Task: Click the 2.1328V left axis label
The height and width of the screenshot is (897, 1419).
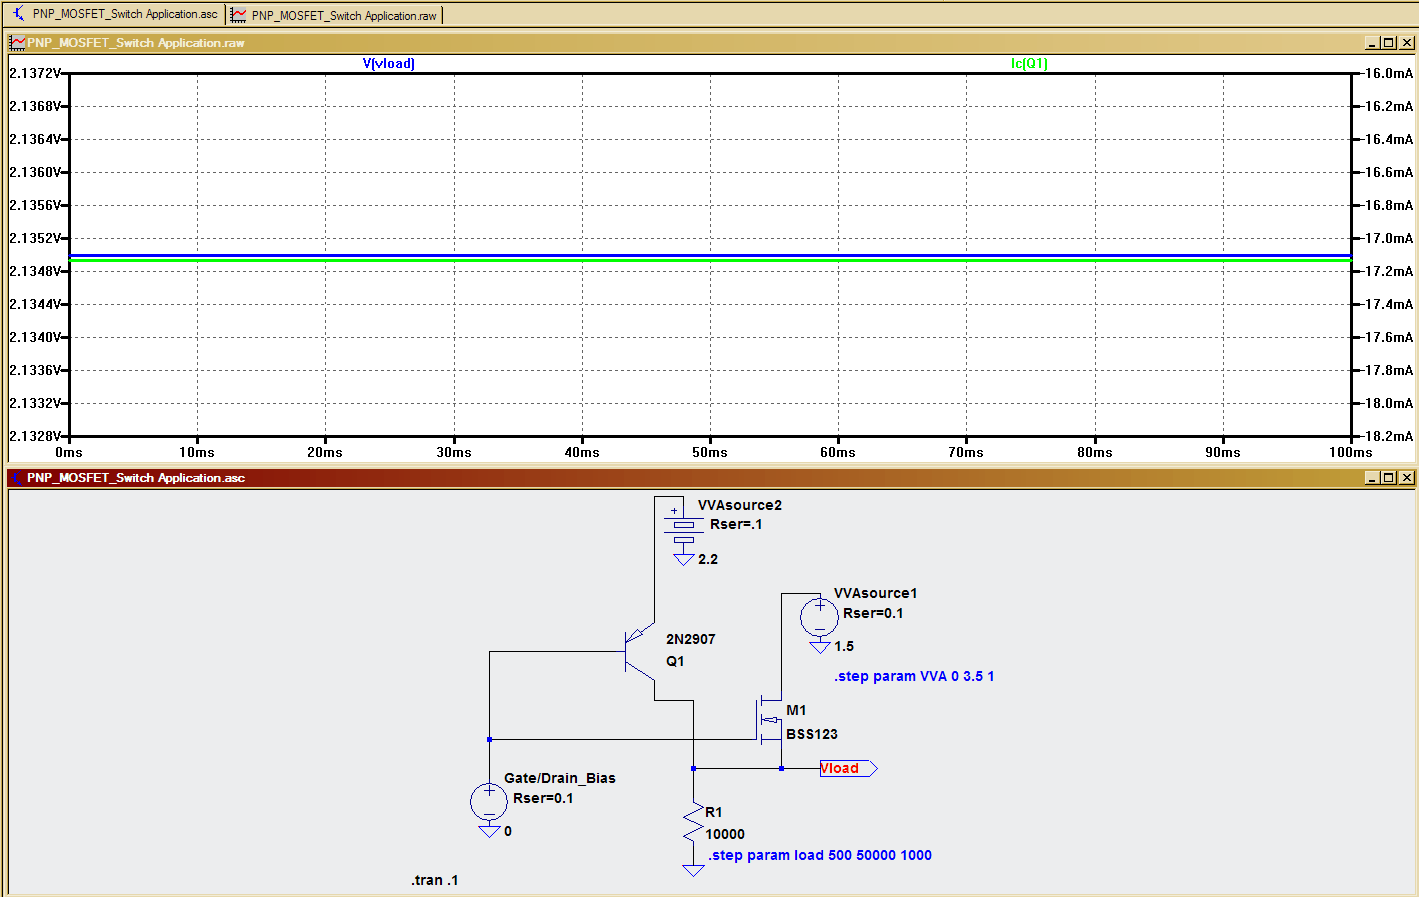Action: click(x=34, y=436)
